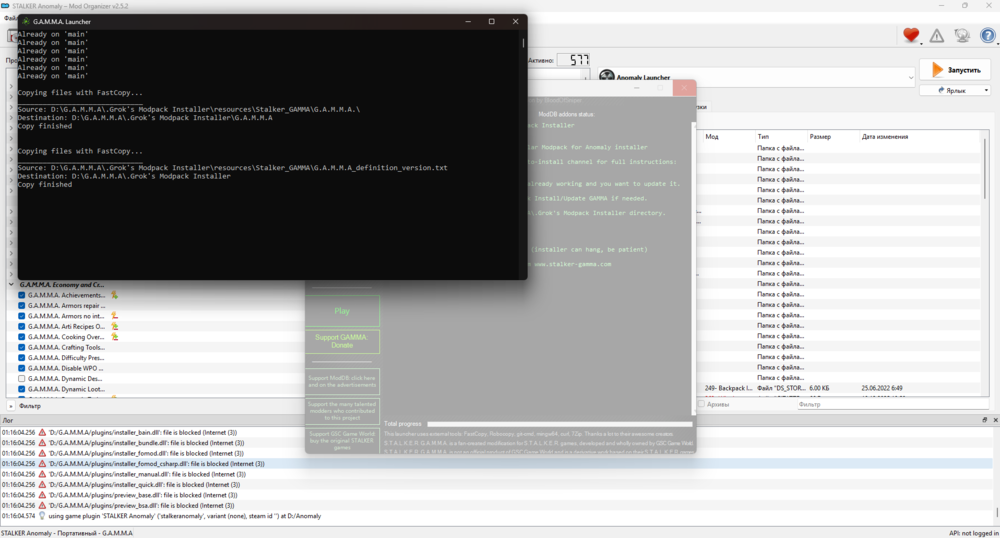Screen dimensions: 1000x538
Task: Sort by the Размер column header
Action: coord(820,136)
